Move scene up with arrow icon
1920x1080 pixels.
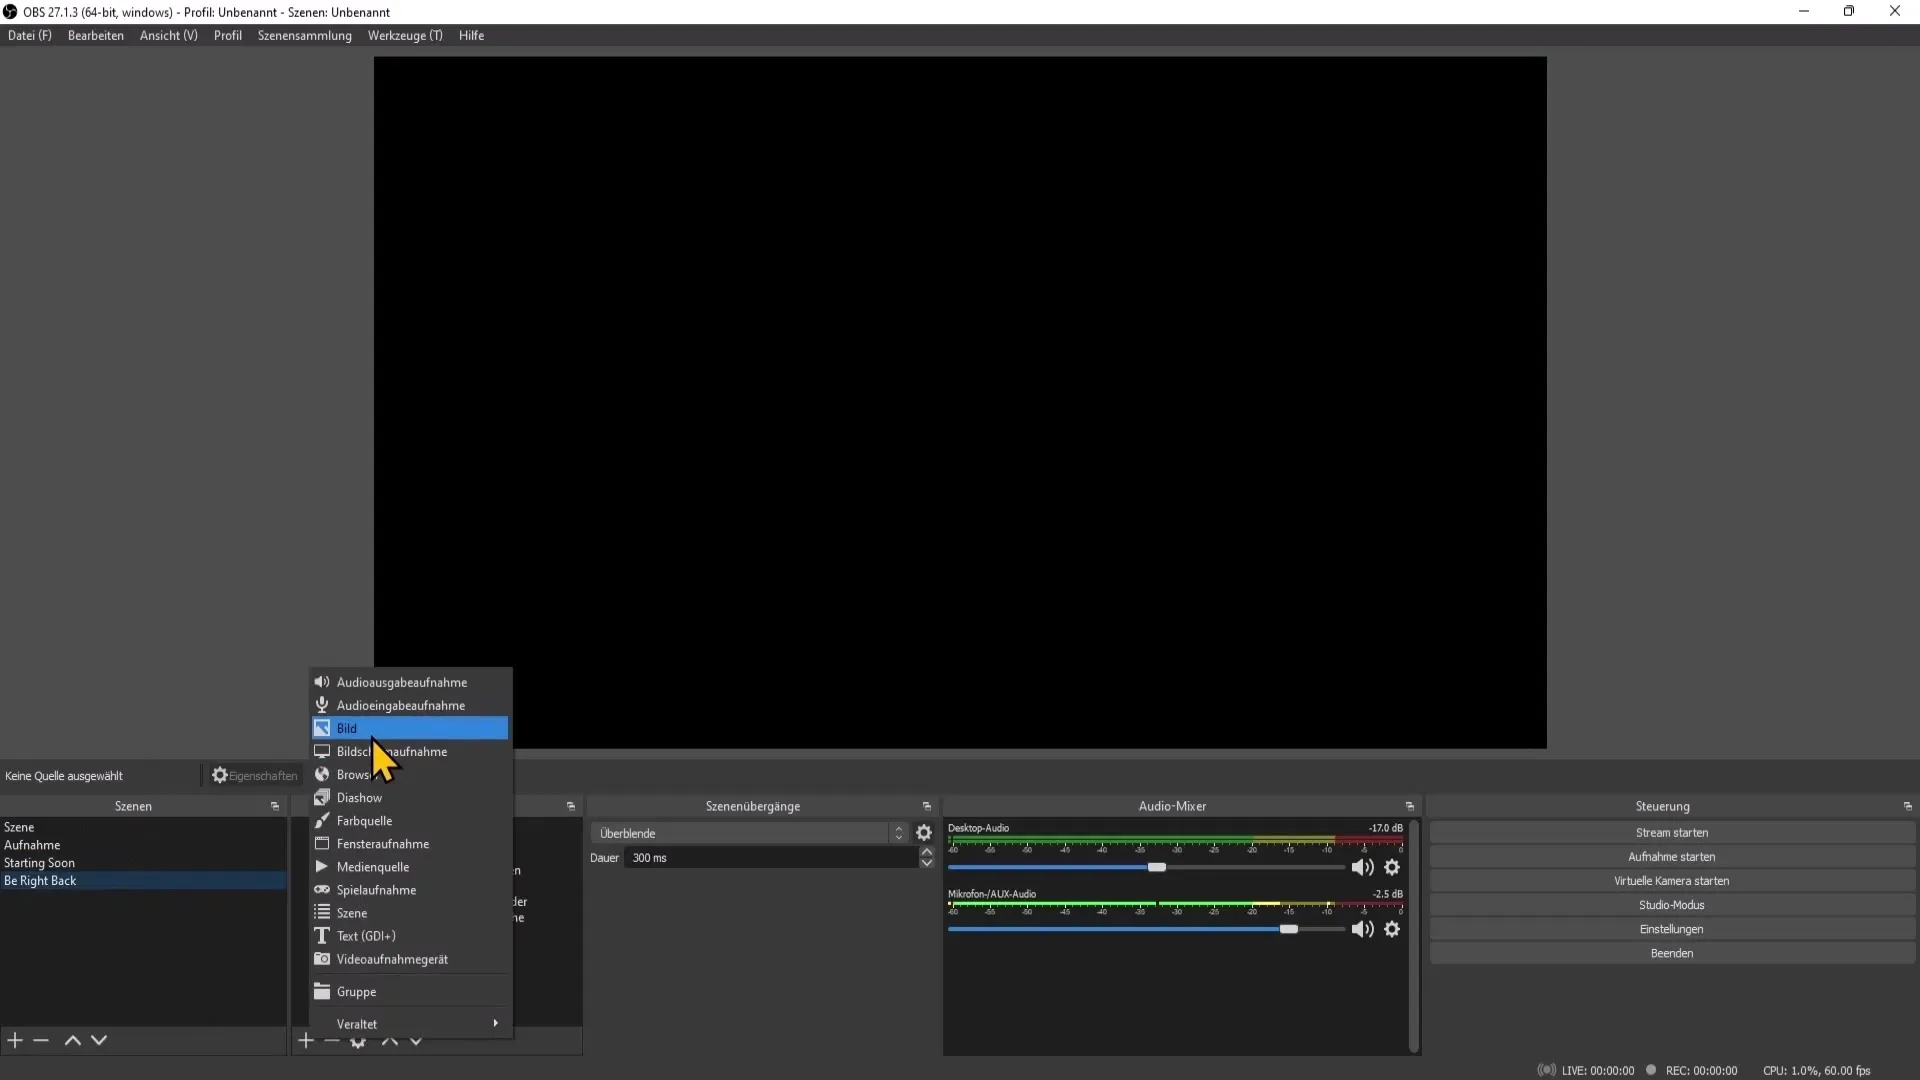point(72,1040)
